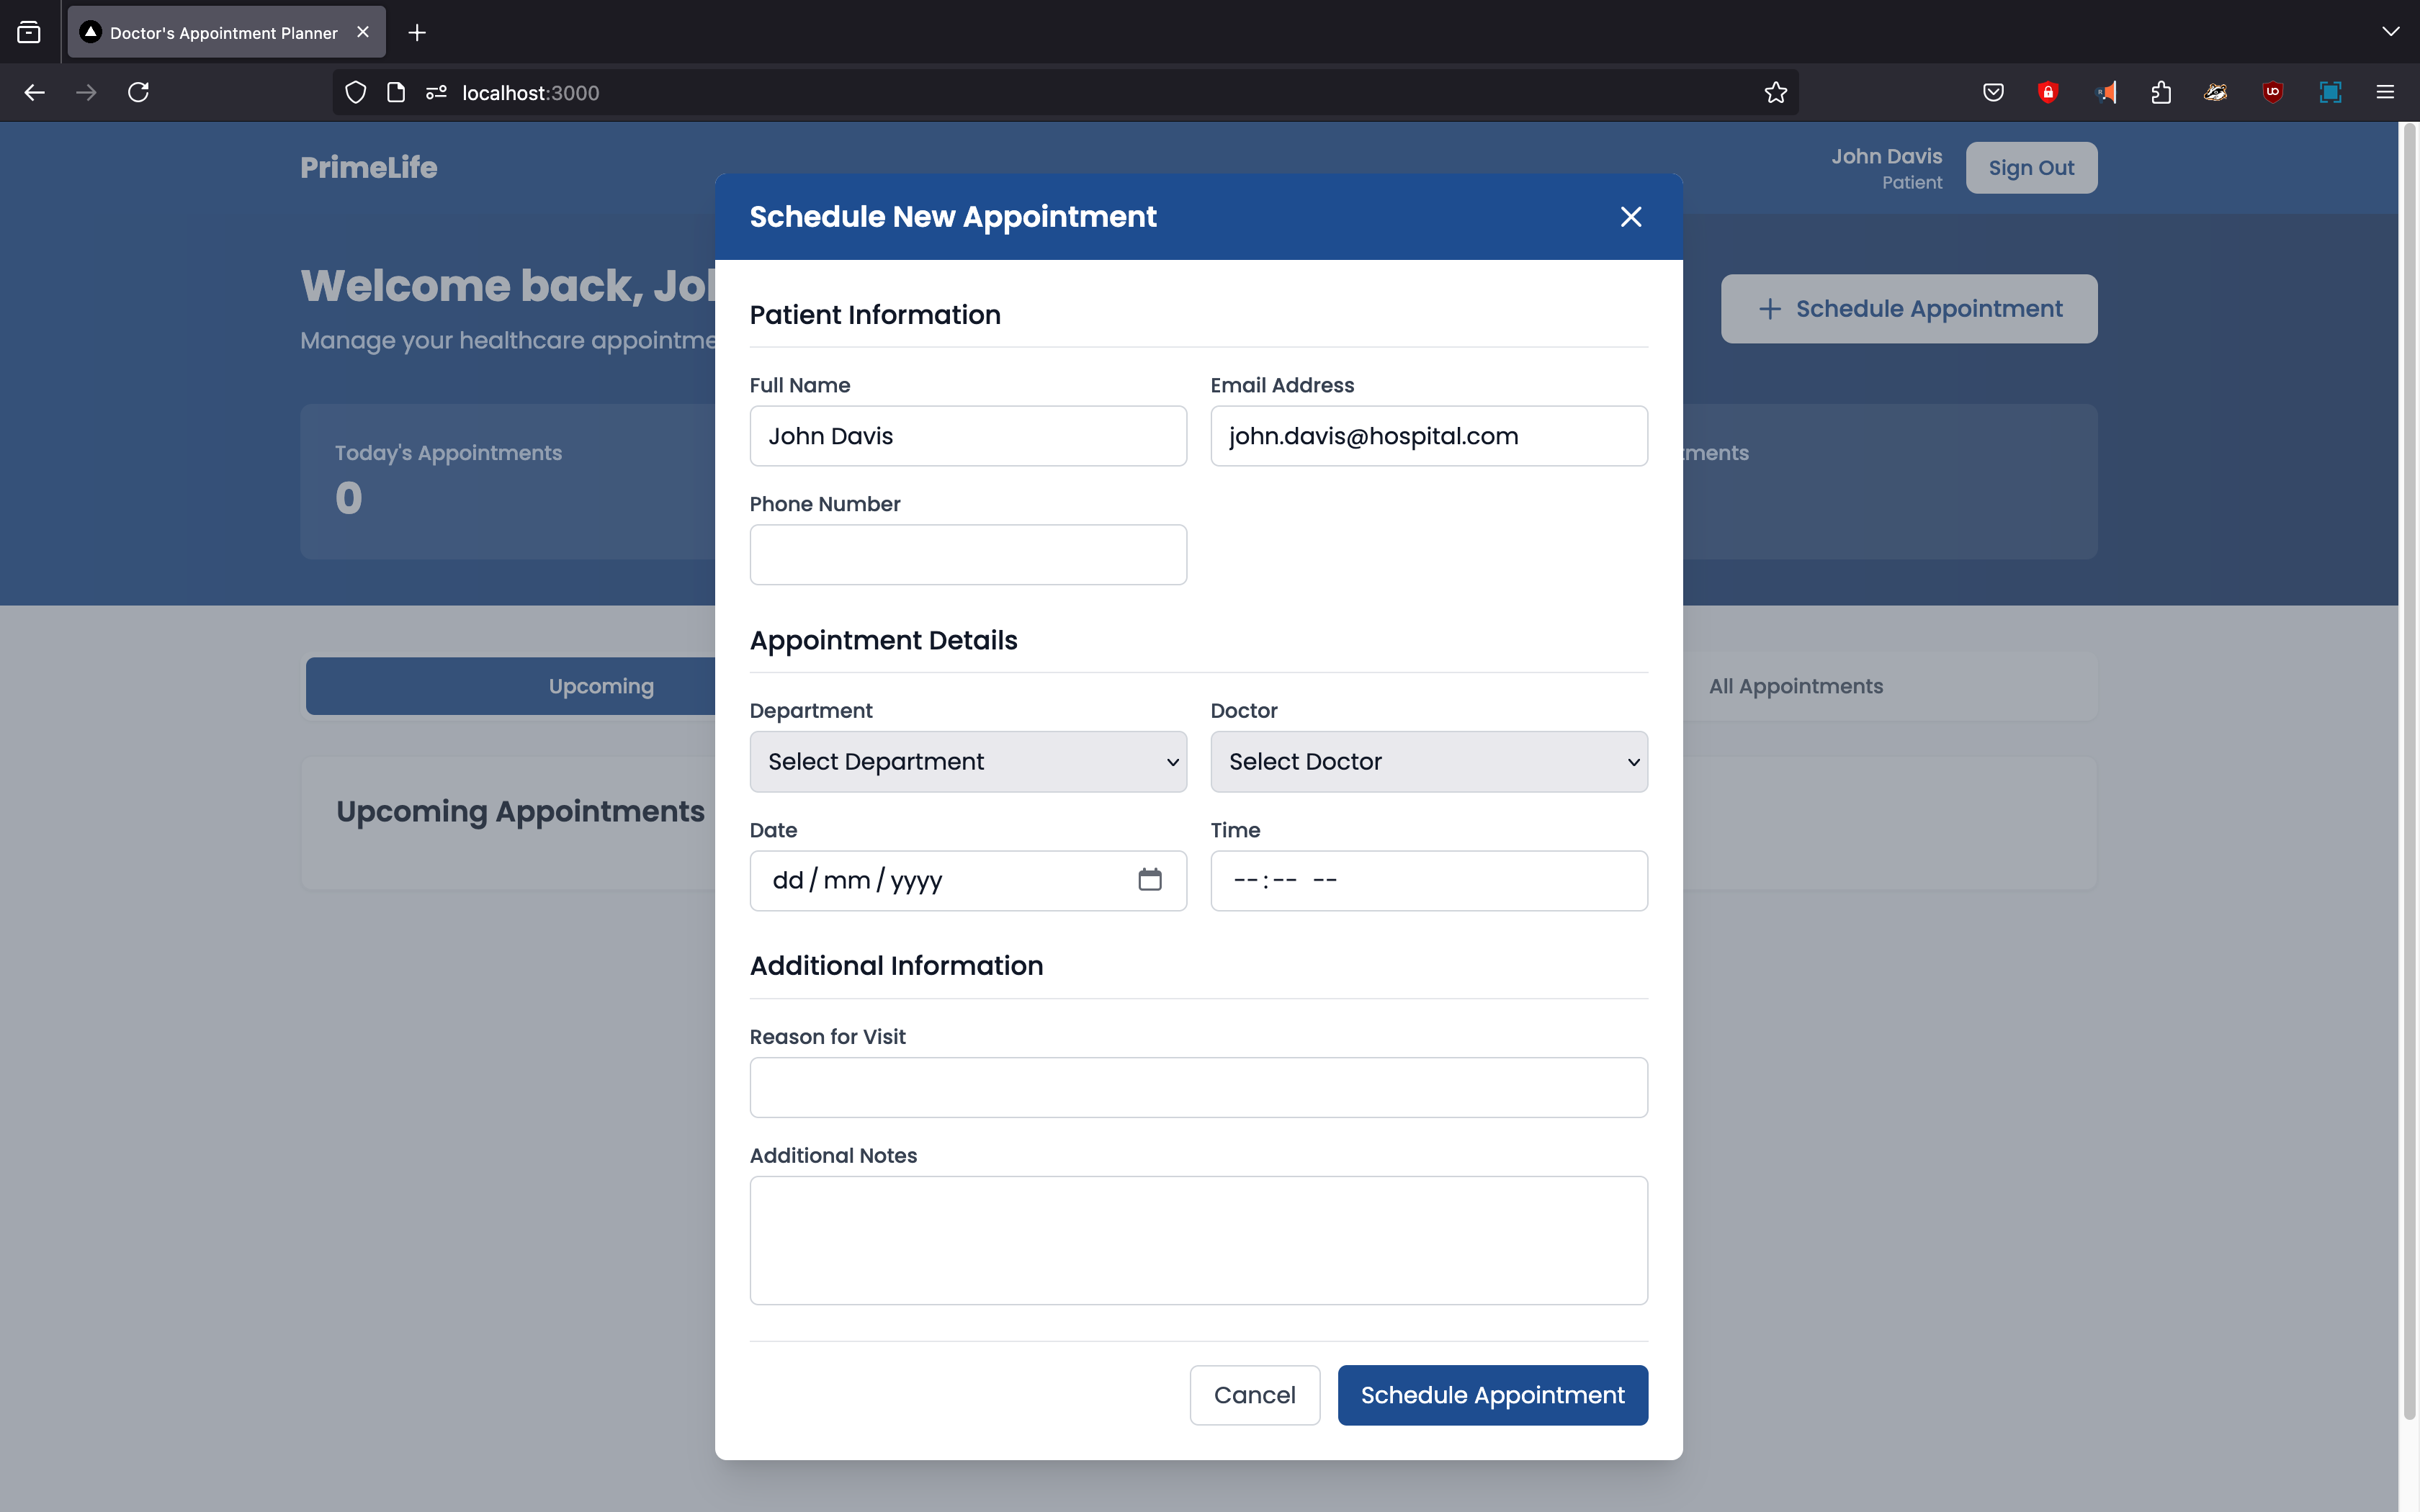Screen dimensions: 2420x1512
Task: Submit with blue Schedule Appointment button
Action: pos(1491,1395)
